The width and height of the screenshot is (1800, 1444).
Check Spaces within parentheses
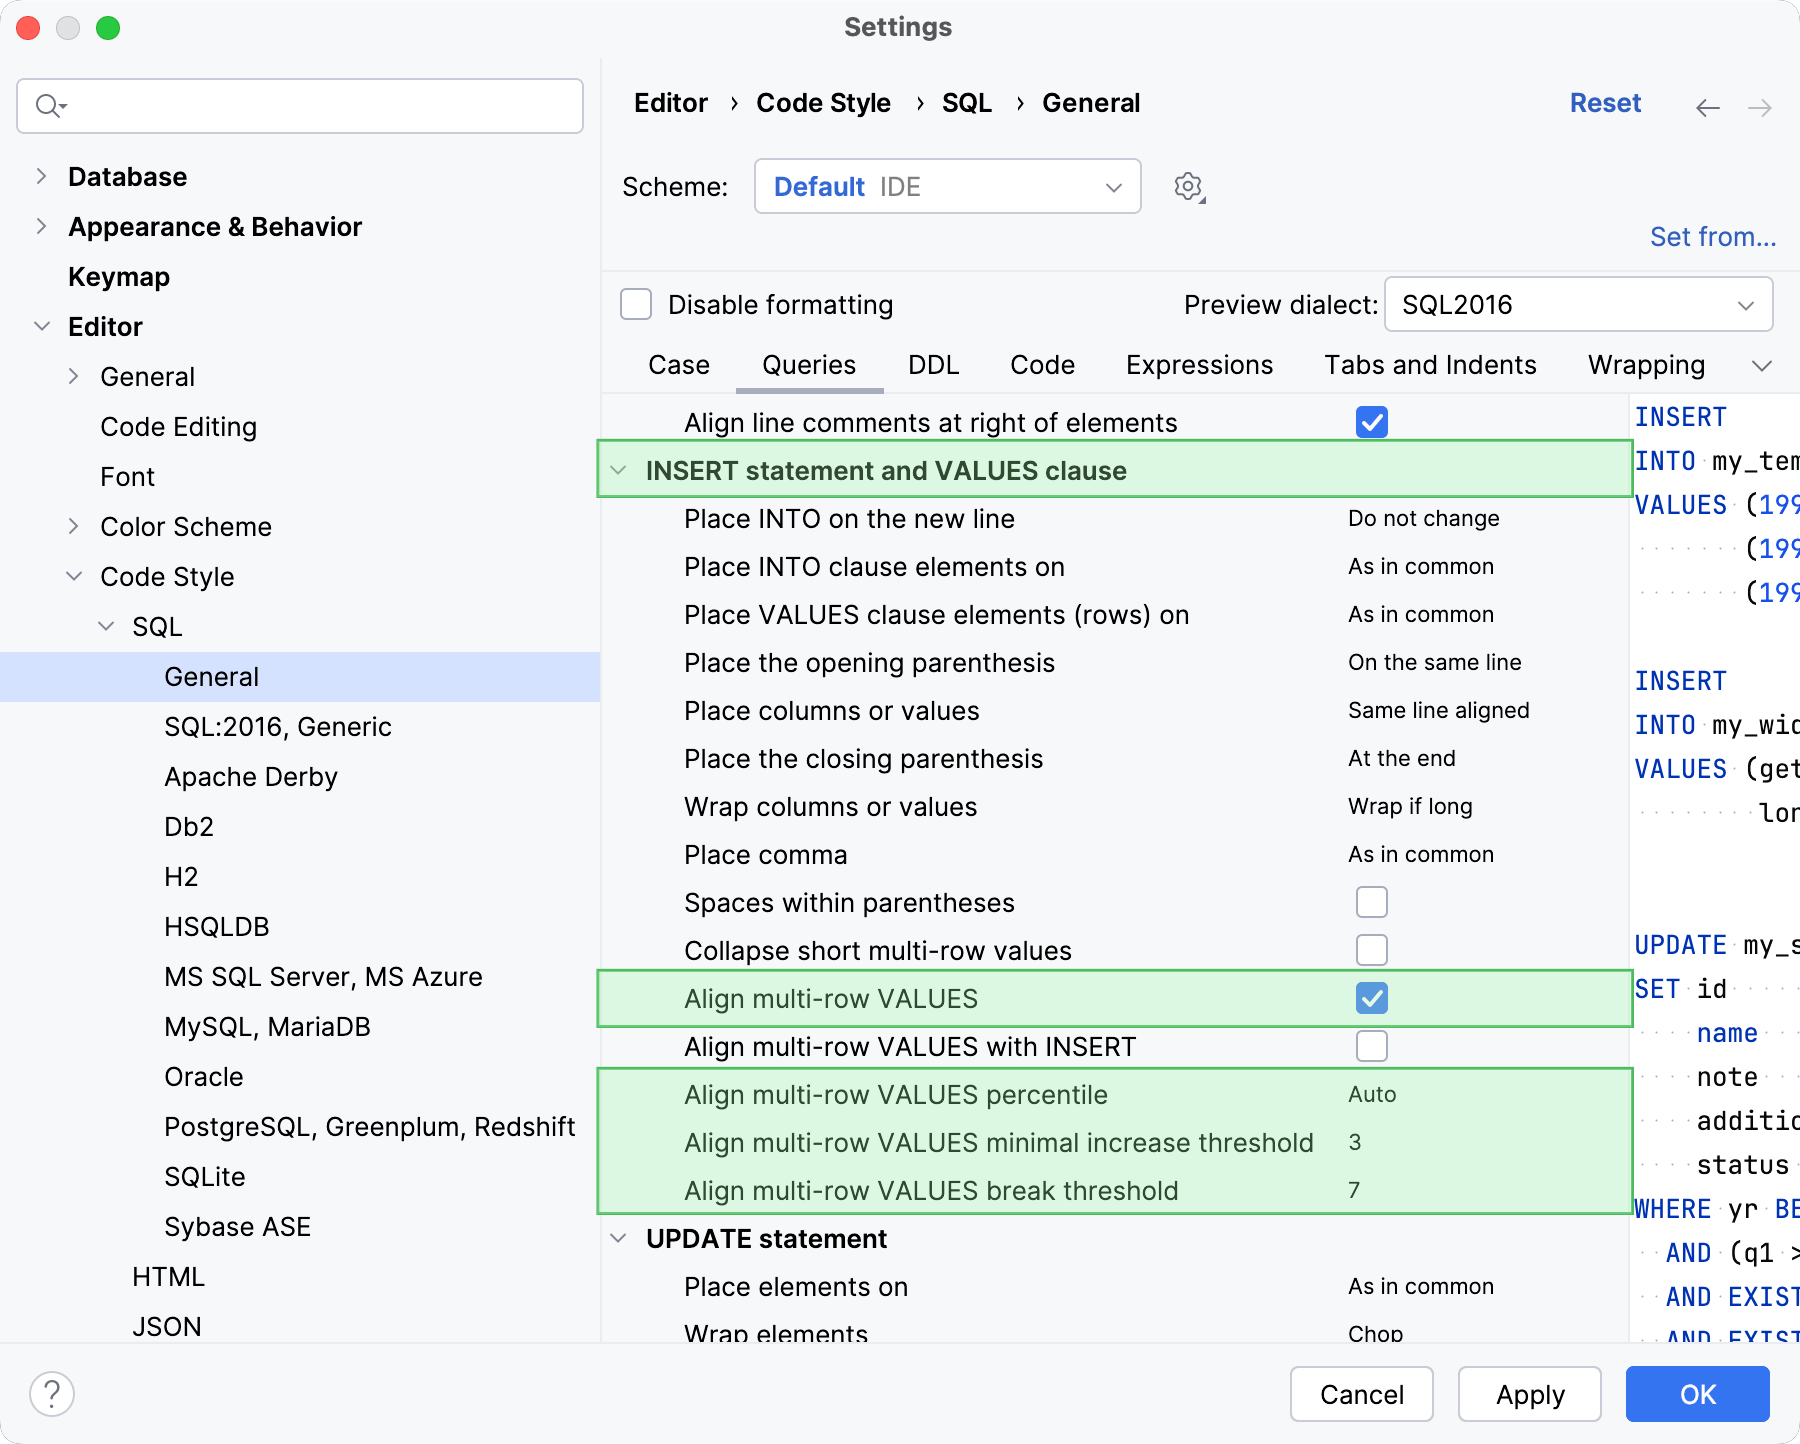pos(1372,902)
